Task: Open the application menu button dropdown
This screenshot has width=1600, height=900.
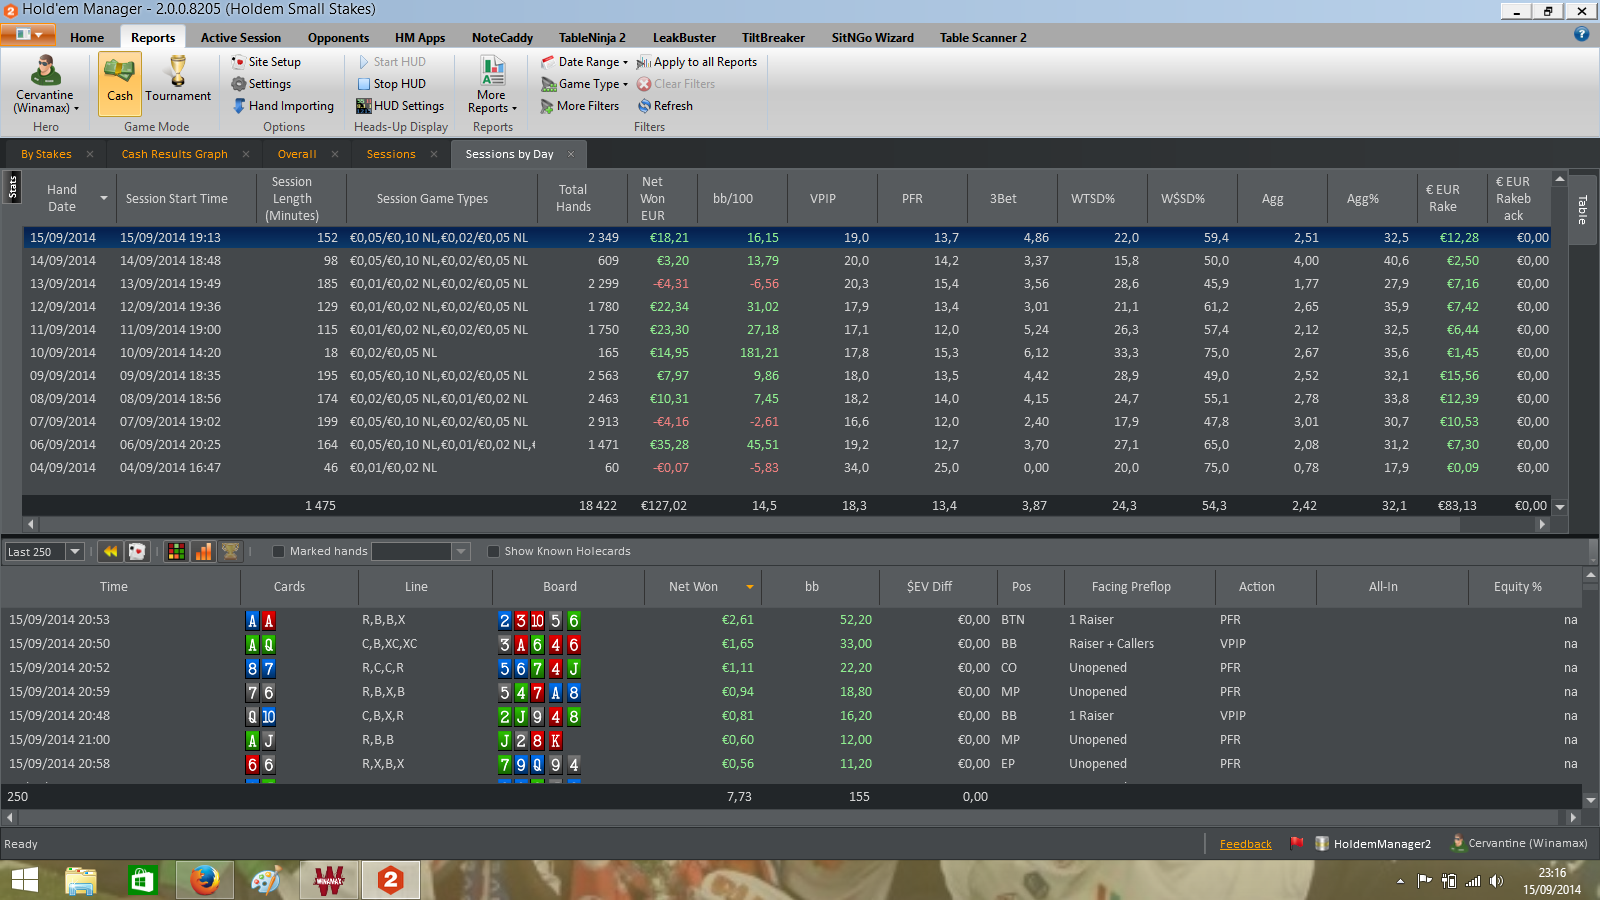Action: (28, 35)
